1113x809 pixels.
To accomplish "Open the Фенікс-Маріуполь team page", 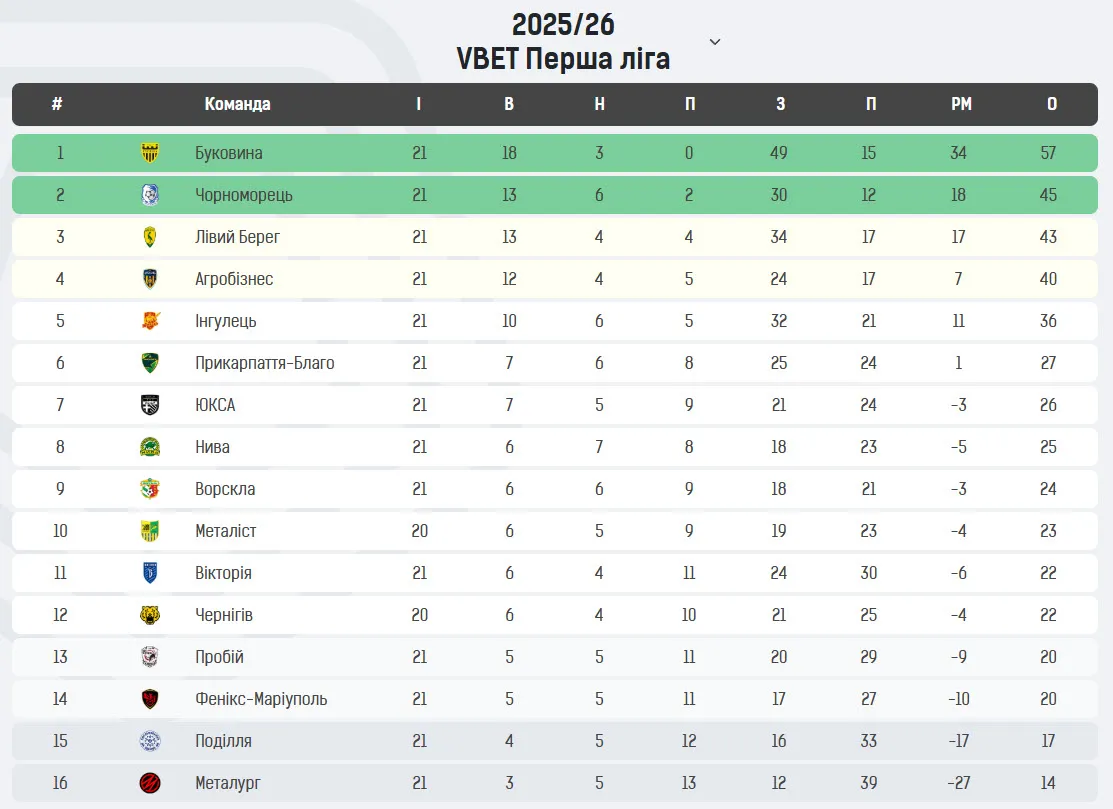I will tap(261, 699).
